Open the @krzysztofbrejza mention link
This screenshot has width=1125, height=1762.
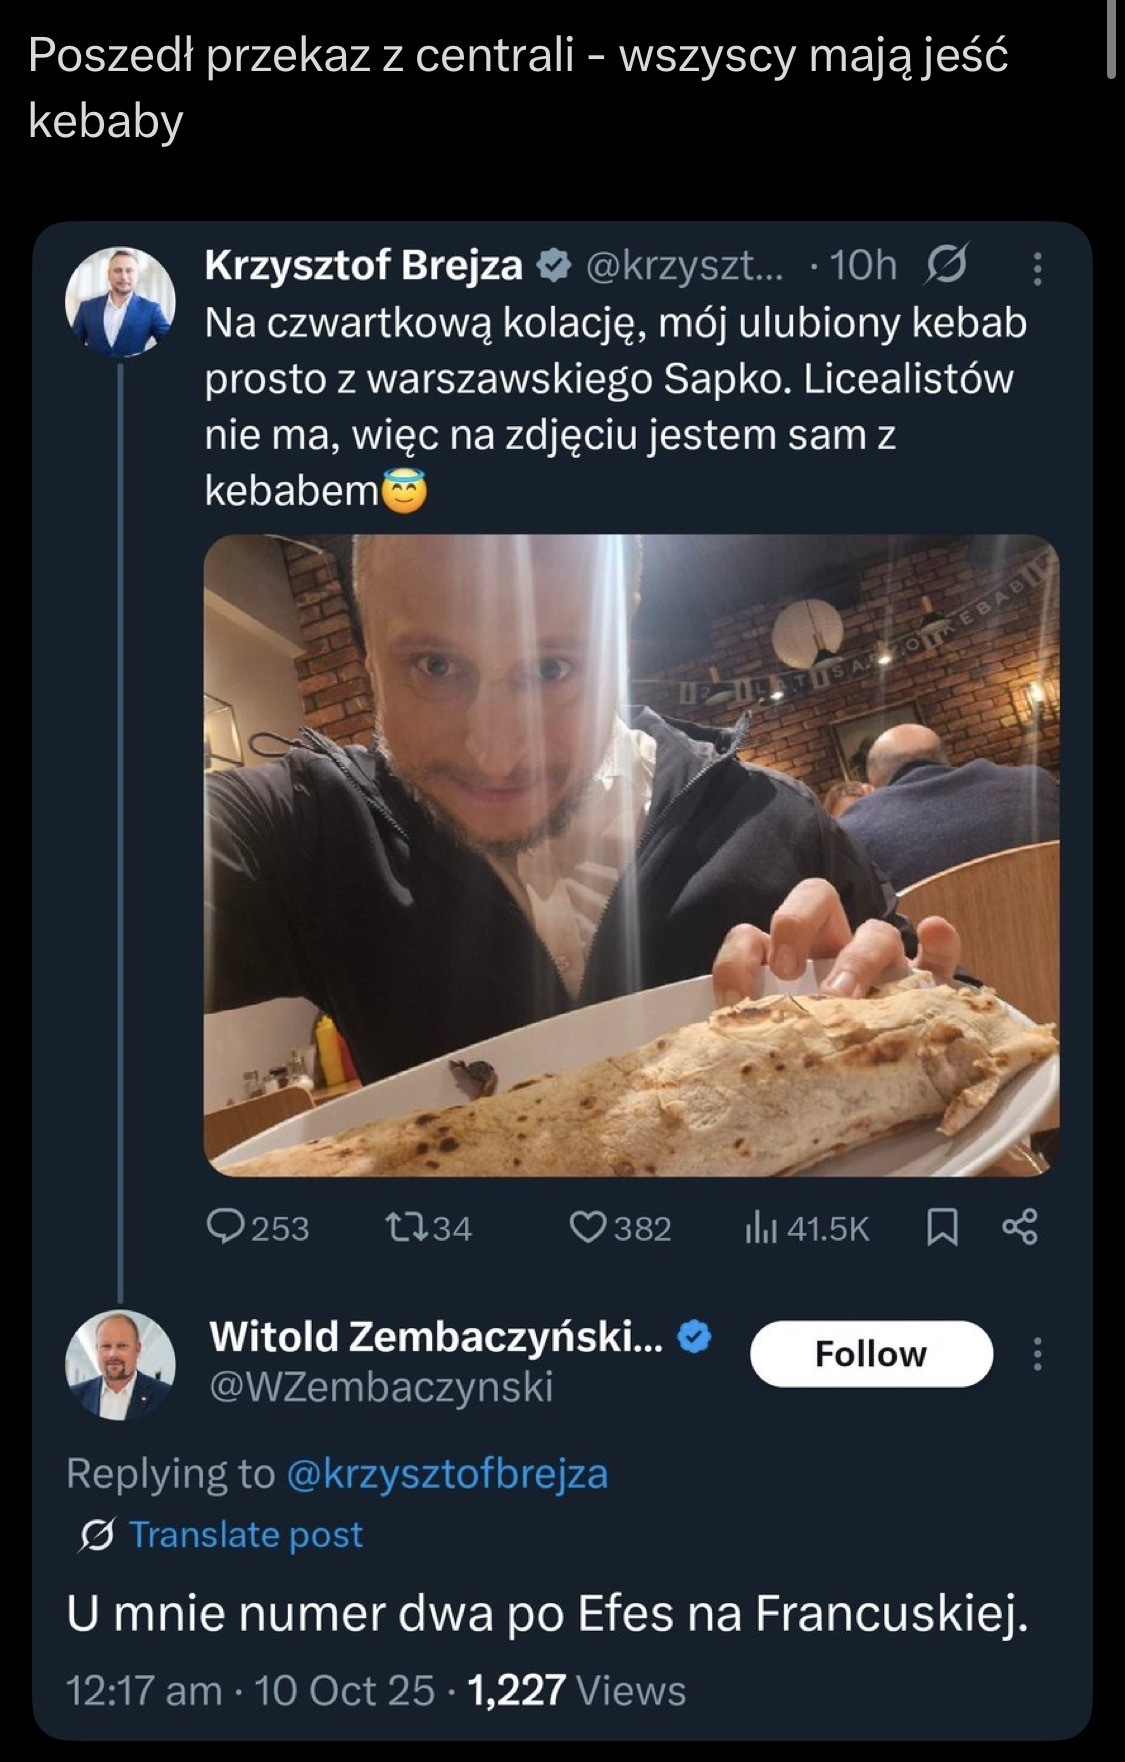(447, 1474)
